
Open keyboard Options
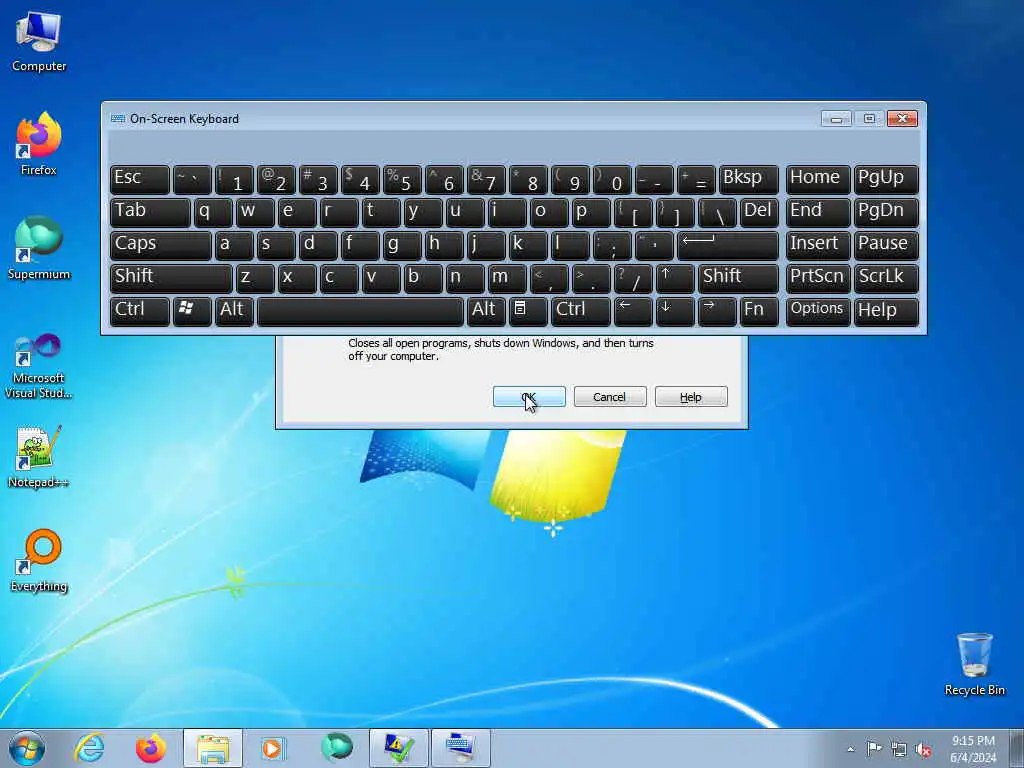coord(818,312)
